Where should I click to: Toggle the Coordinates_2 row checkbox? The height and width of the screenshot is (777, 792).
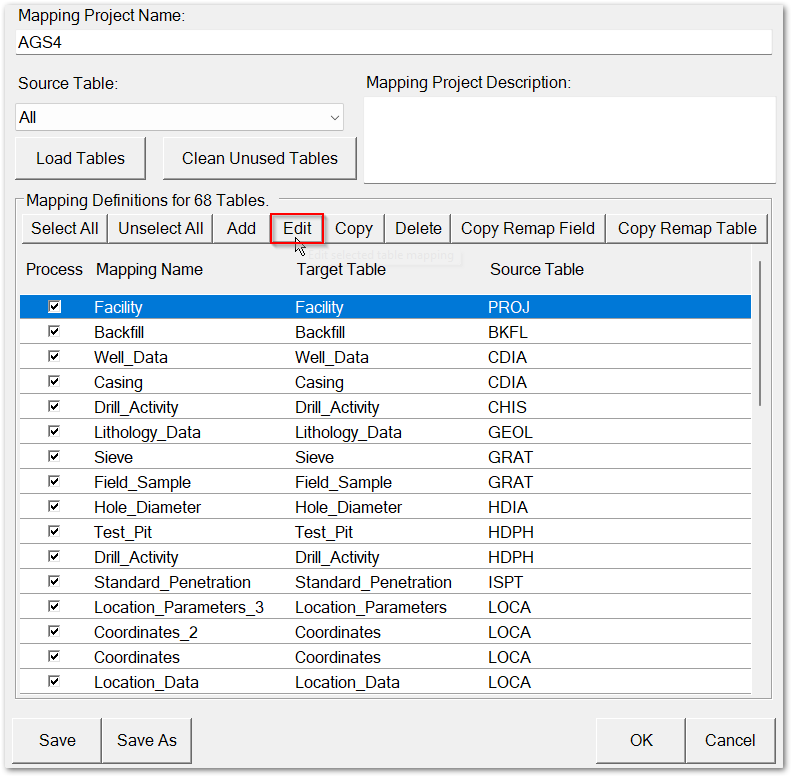pyautogui.click(x=54, y=632)
